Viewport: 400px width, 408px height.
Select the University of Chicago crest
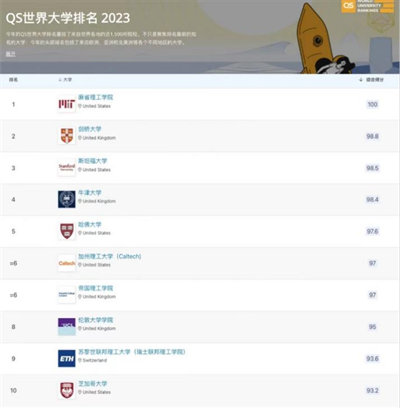(x=67, y=390)
